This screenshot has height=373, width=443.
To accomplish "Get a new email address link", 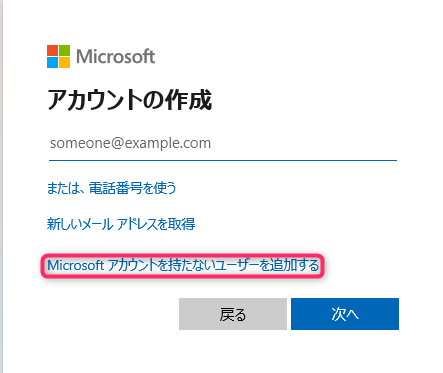I will coord(121,224).
